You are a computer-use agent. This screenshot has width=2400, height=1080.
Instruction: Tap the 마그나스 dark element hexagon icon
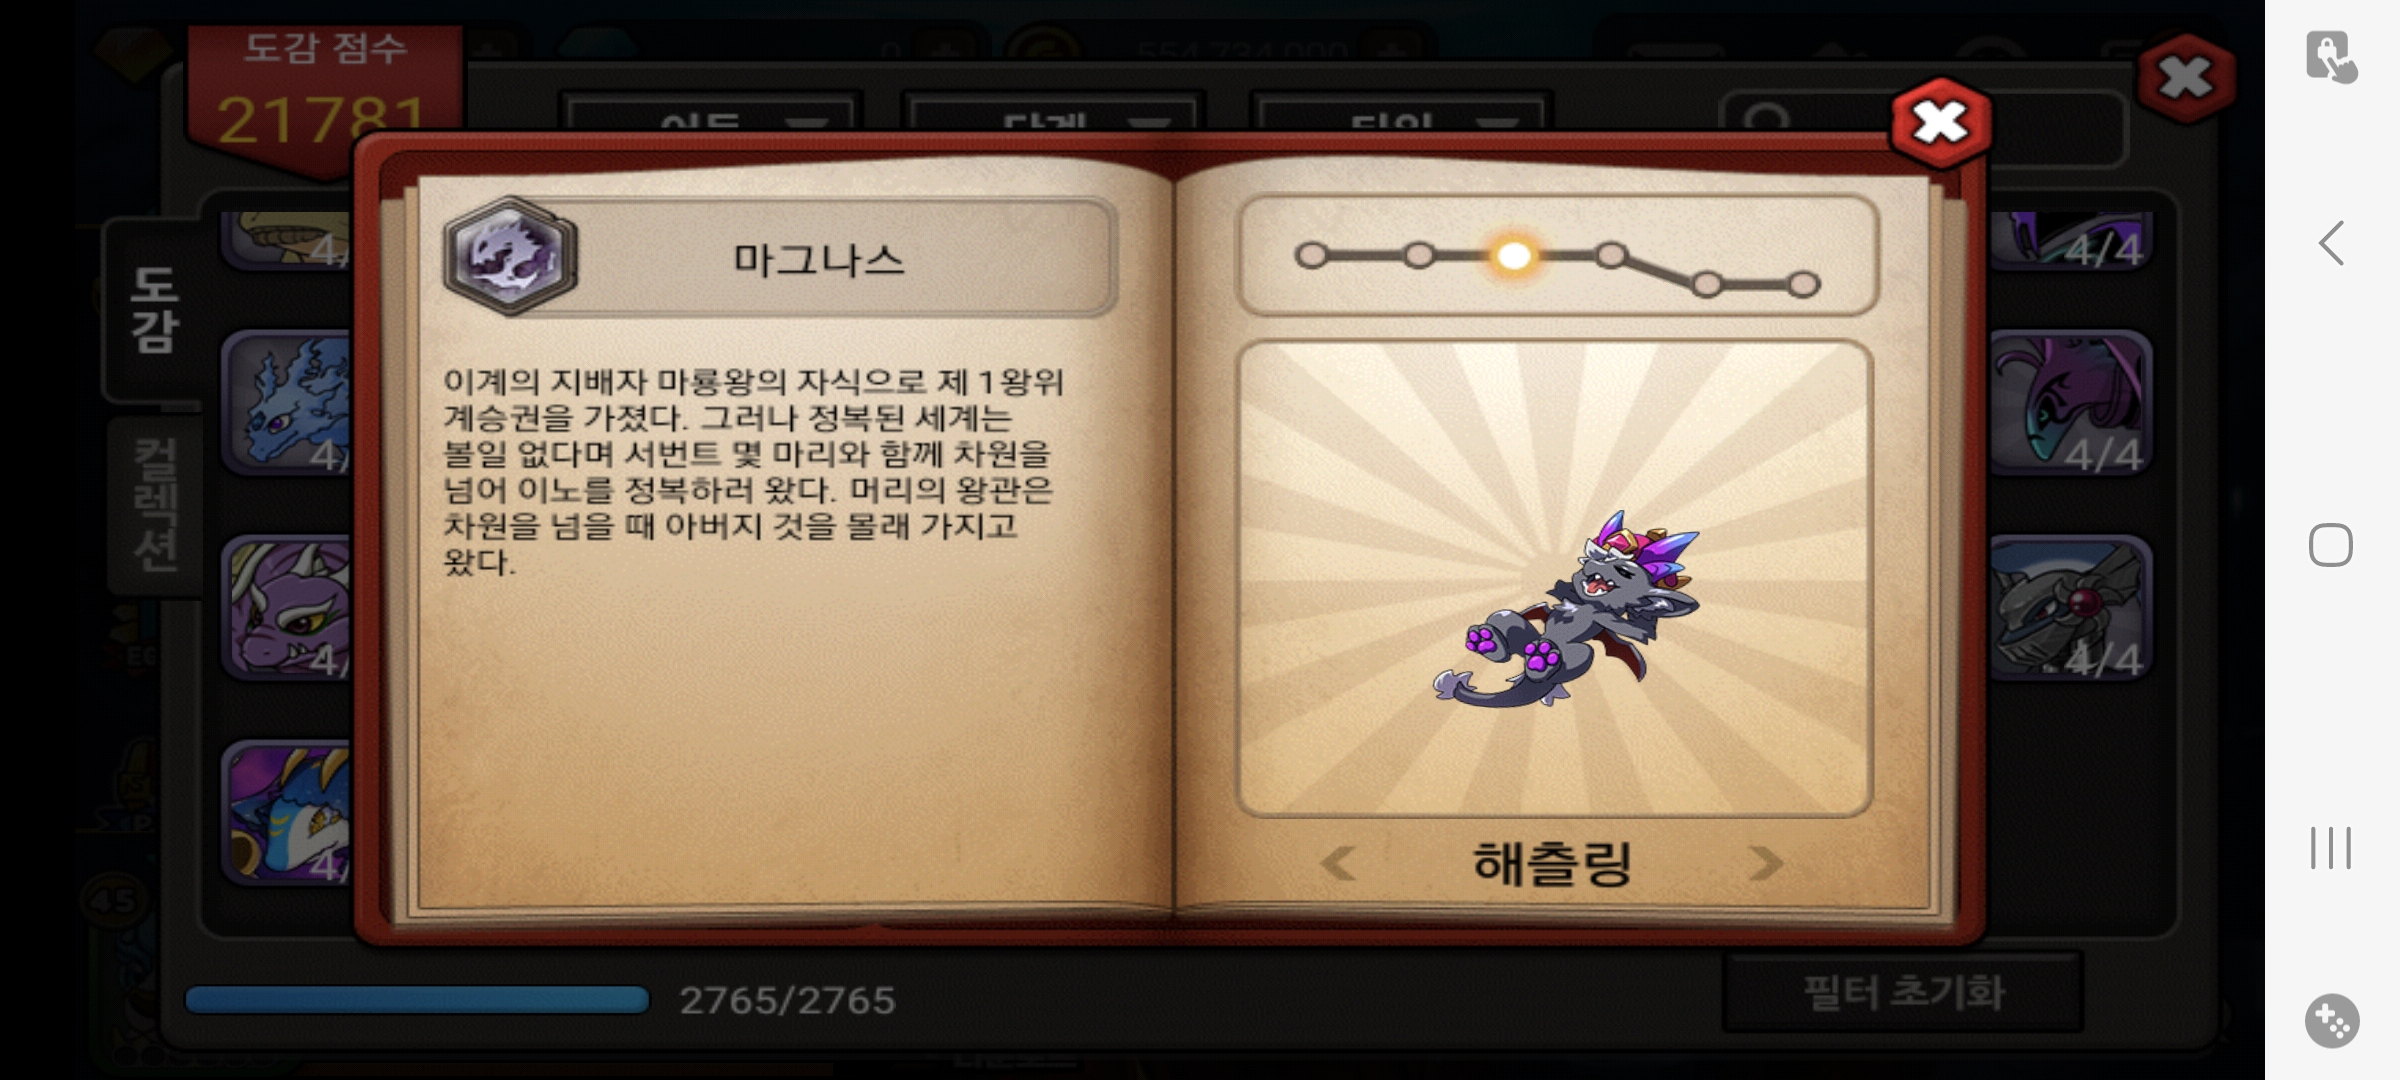(510, 256)
